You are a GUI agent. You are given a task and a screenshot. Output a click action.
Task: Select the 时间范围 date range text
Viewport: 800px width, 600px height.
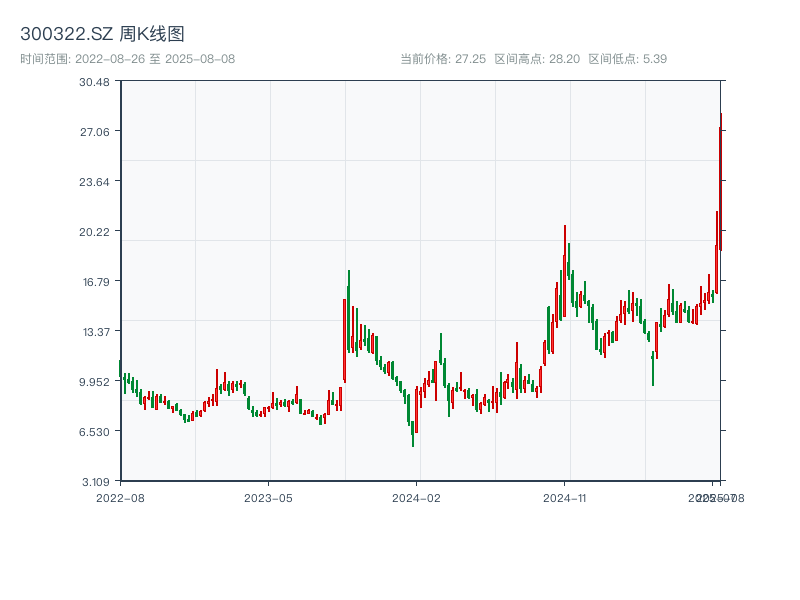[127, 59]
